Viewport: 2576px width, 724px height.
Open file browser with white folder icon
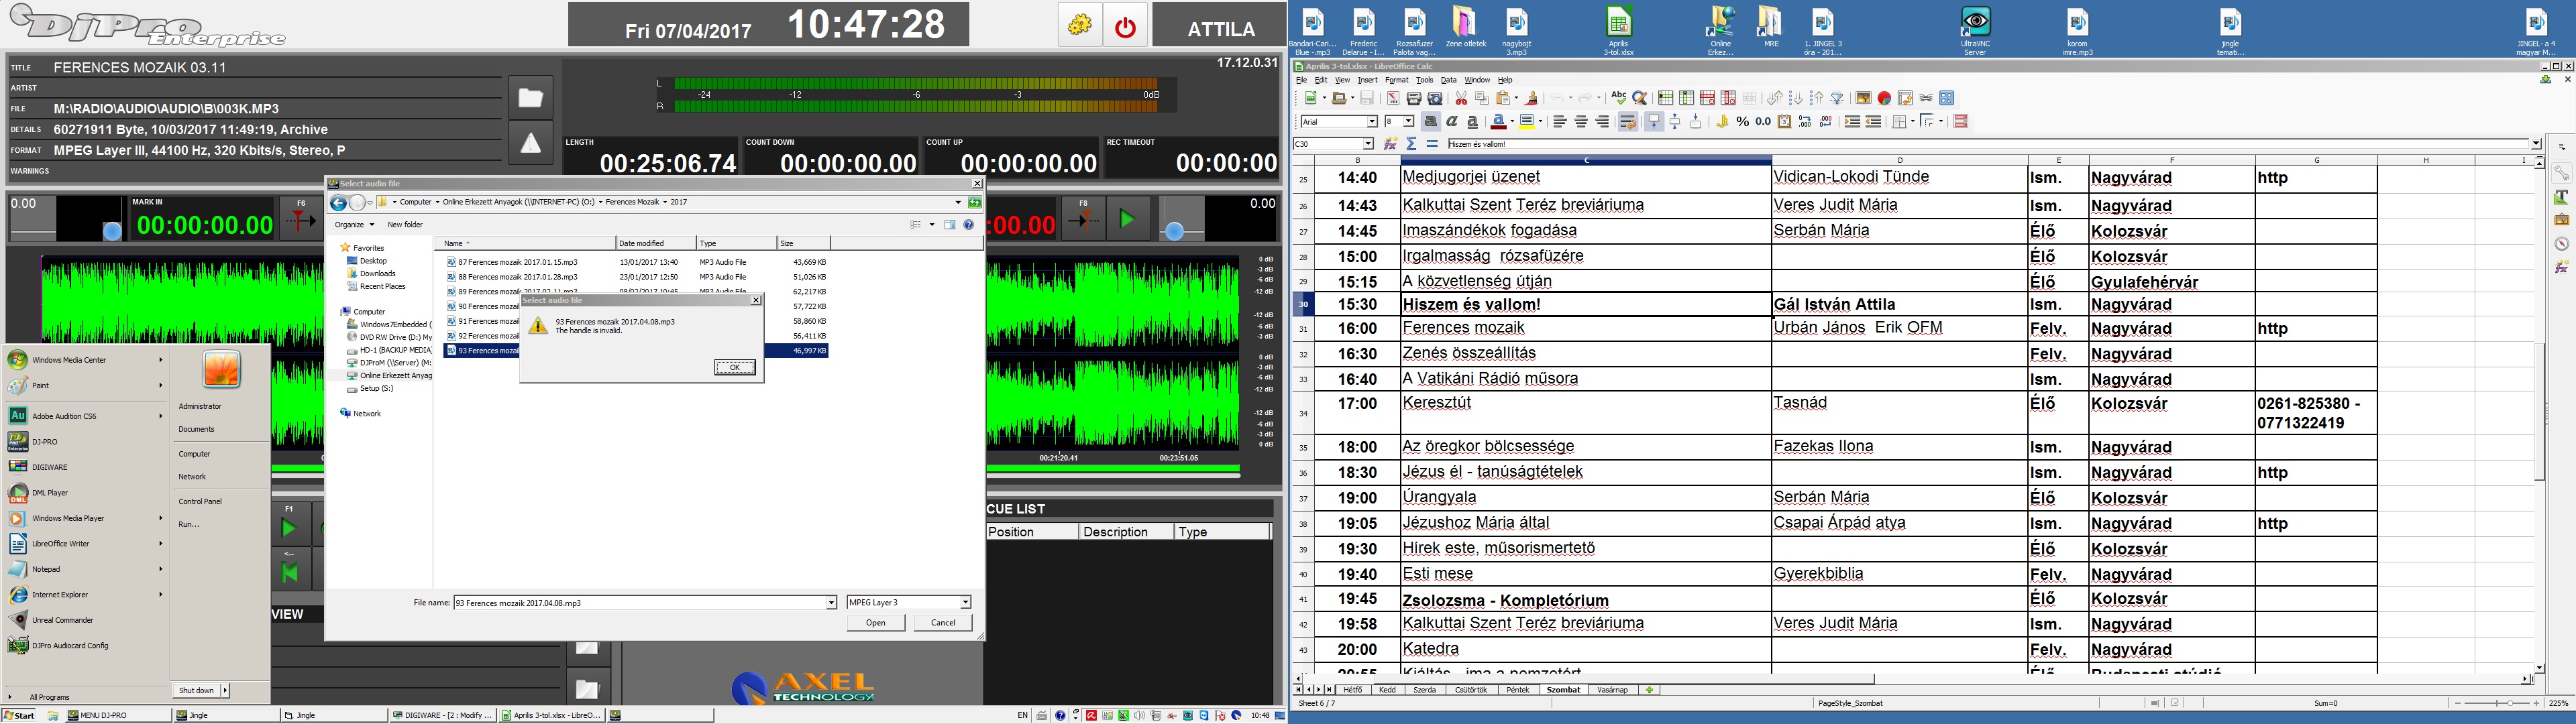click(530, 97)
